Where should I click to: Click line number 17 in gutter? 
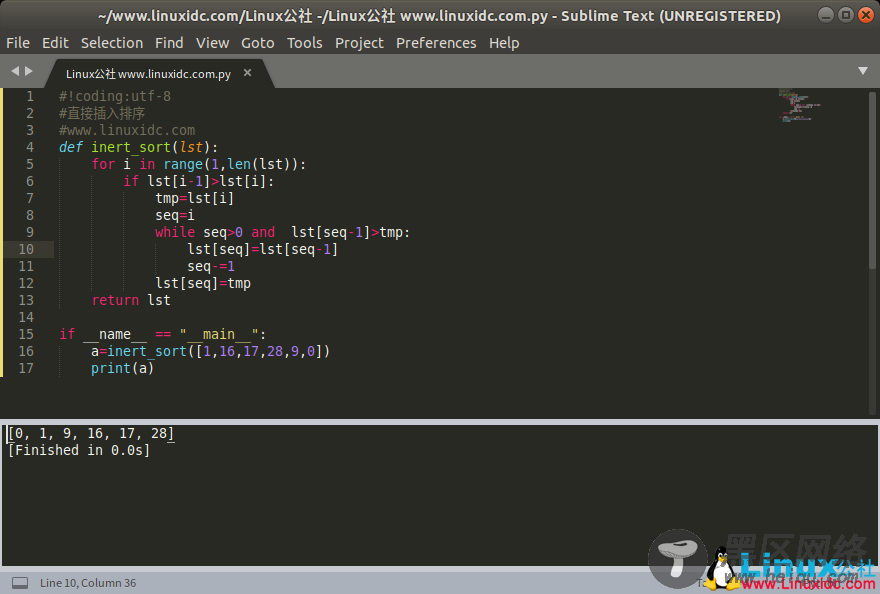click(x=26, y=368)
